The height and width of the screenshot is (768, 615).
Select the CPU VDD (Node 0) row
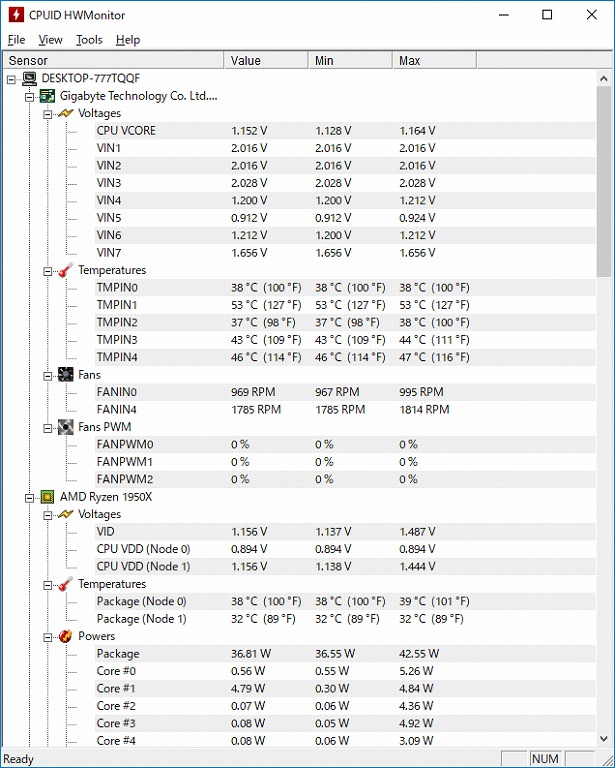coord(345,549)
